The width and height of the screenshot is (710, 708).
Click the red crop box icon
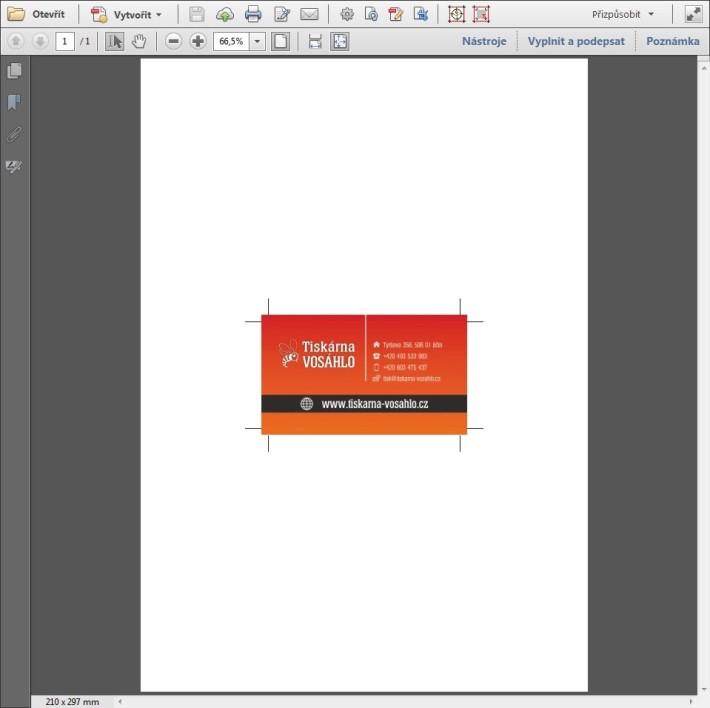[x=481, y=14]
